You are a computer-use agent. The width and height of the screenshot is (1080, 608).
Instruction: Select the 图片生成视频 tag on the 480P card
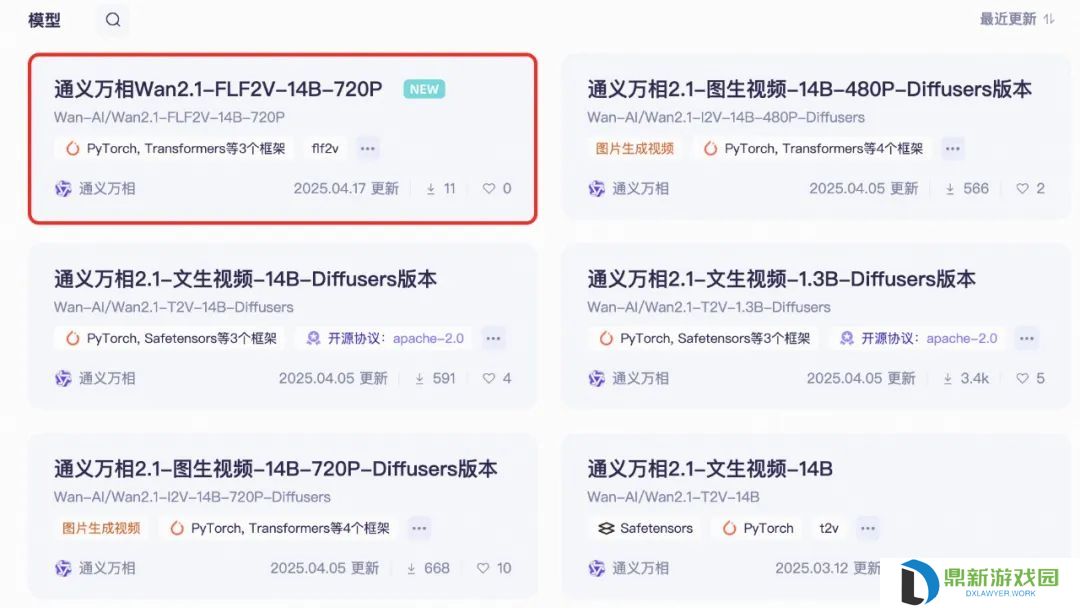click(634, 148)
